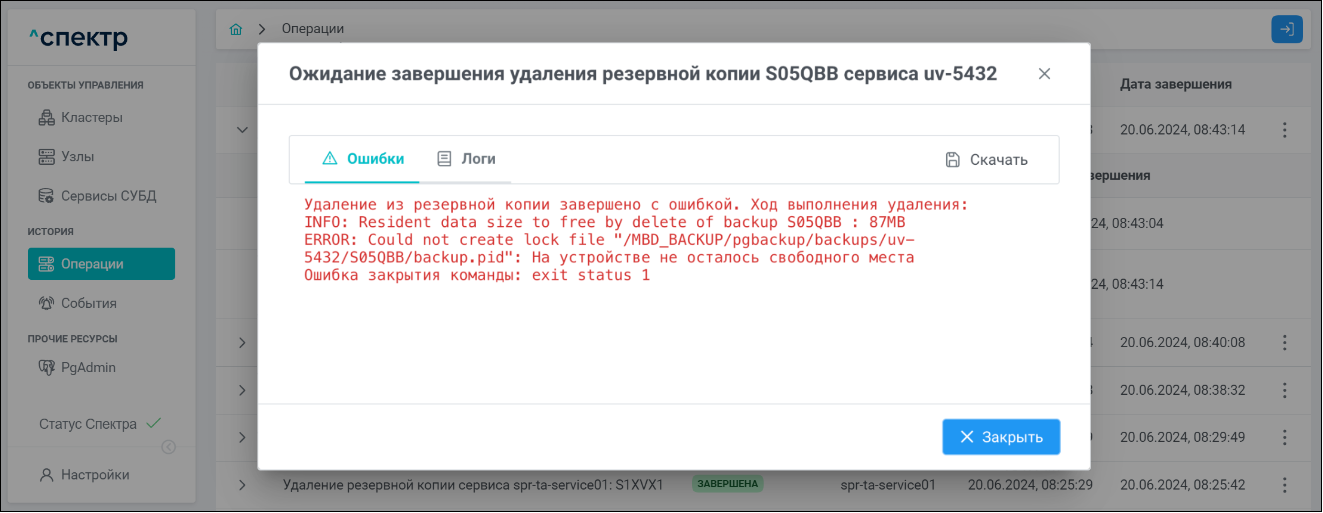
Task: Open Сервисы СУБД in the sidebar
Action: point(101,196)
